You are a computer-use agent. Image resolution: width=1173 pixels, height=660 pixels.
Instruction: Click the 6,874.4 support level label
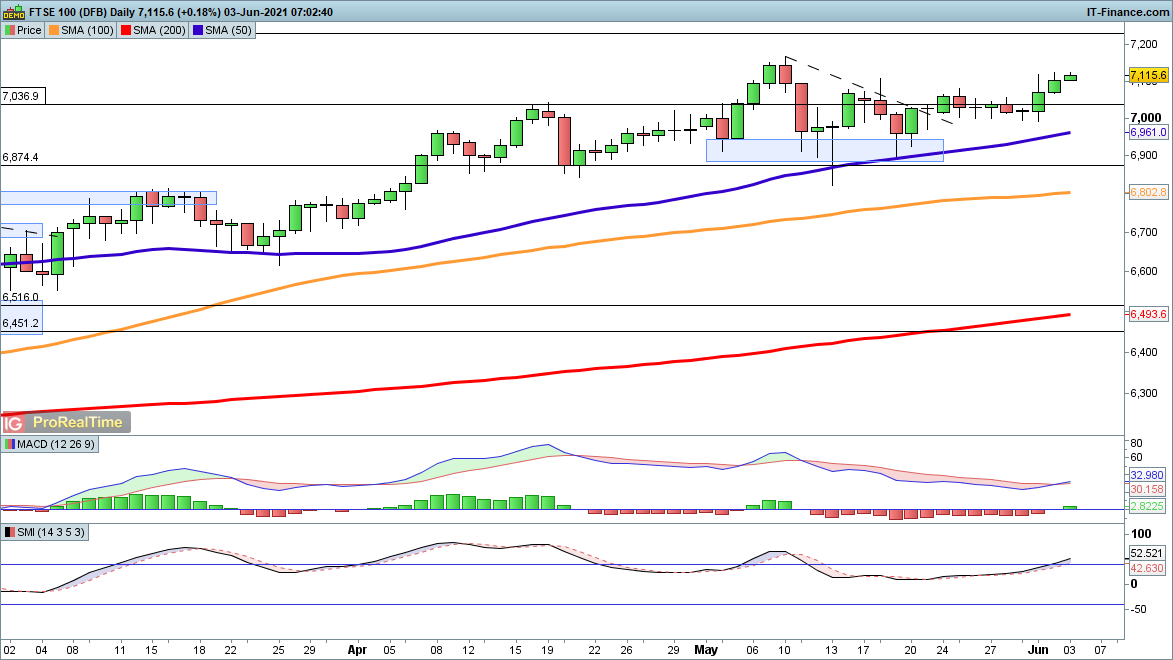point(21,157)
